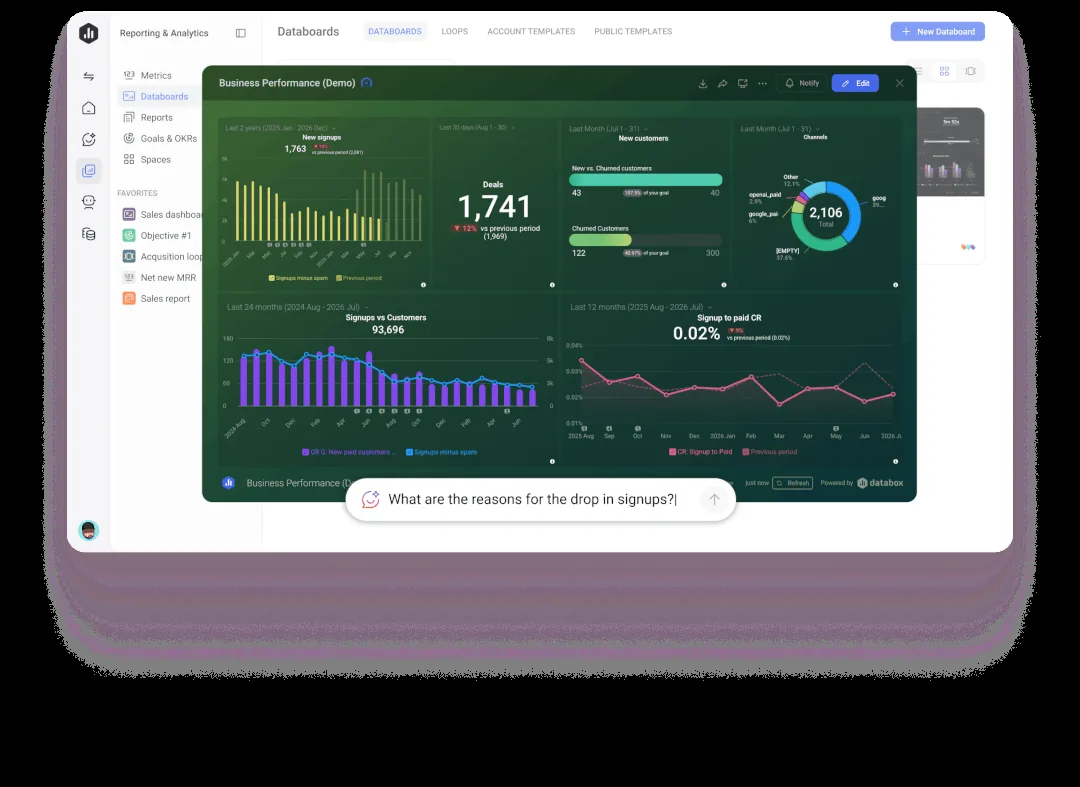Open databoard in presentation screen mode
The height and width of the screenshot is (787, 1080).
point(742,83)
